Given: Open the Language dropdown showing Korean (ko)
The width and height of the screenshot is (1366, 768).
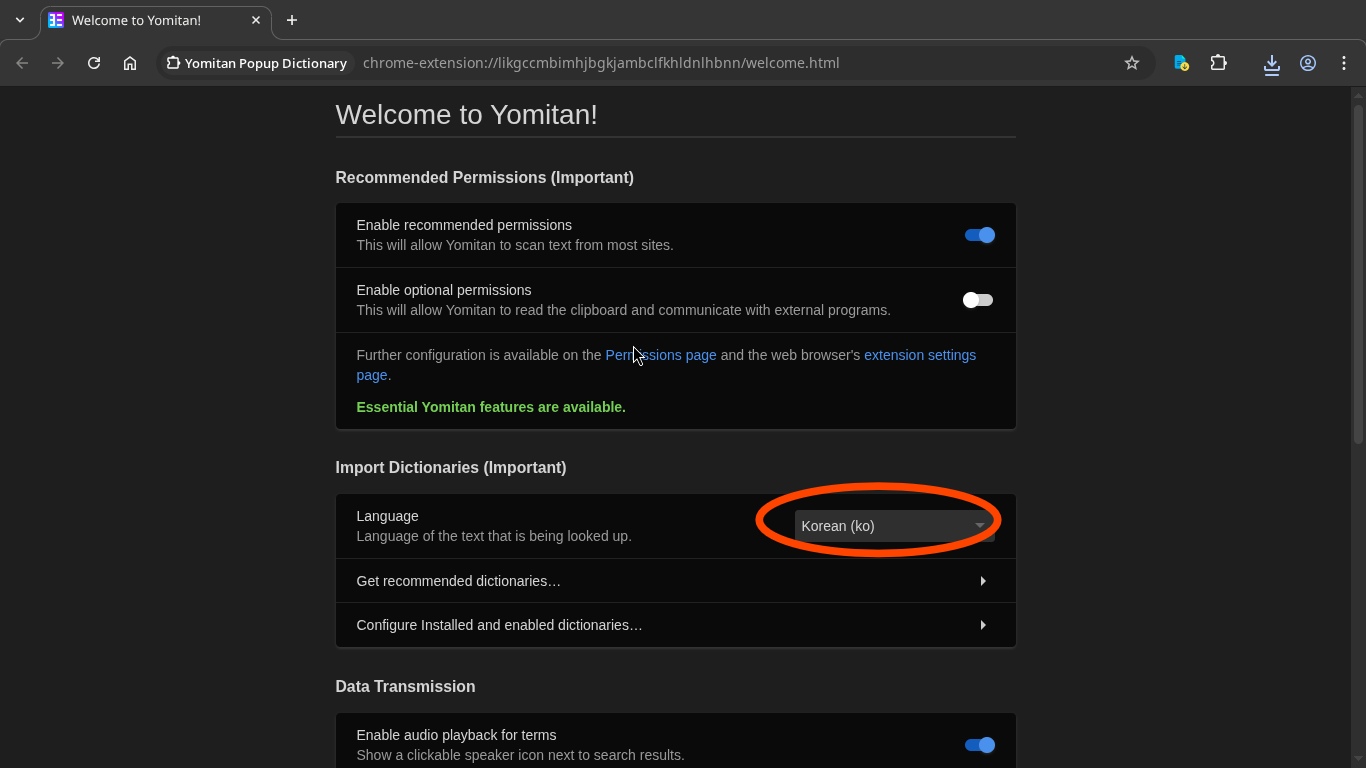Looking at the screenshot, I should click(x=893, y=526).
